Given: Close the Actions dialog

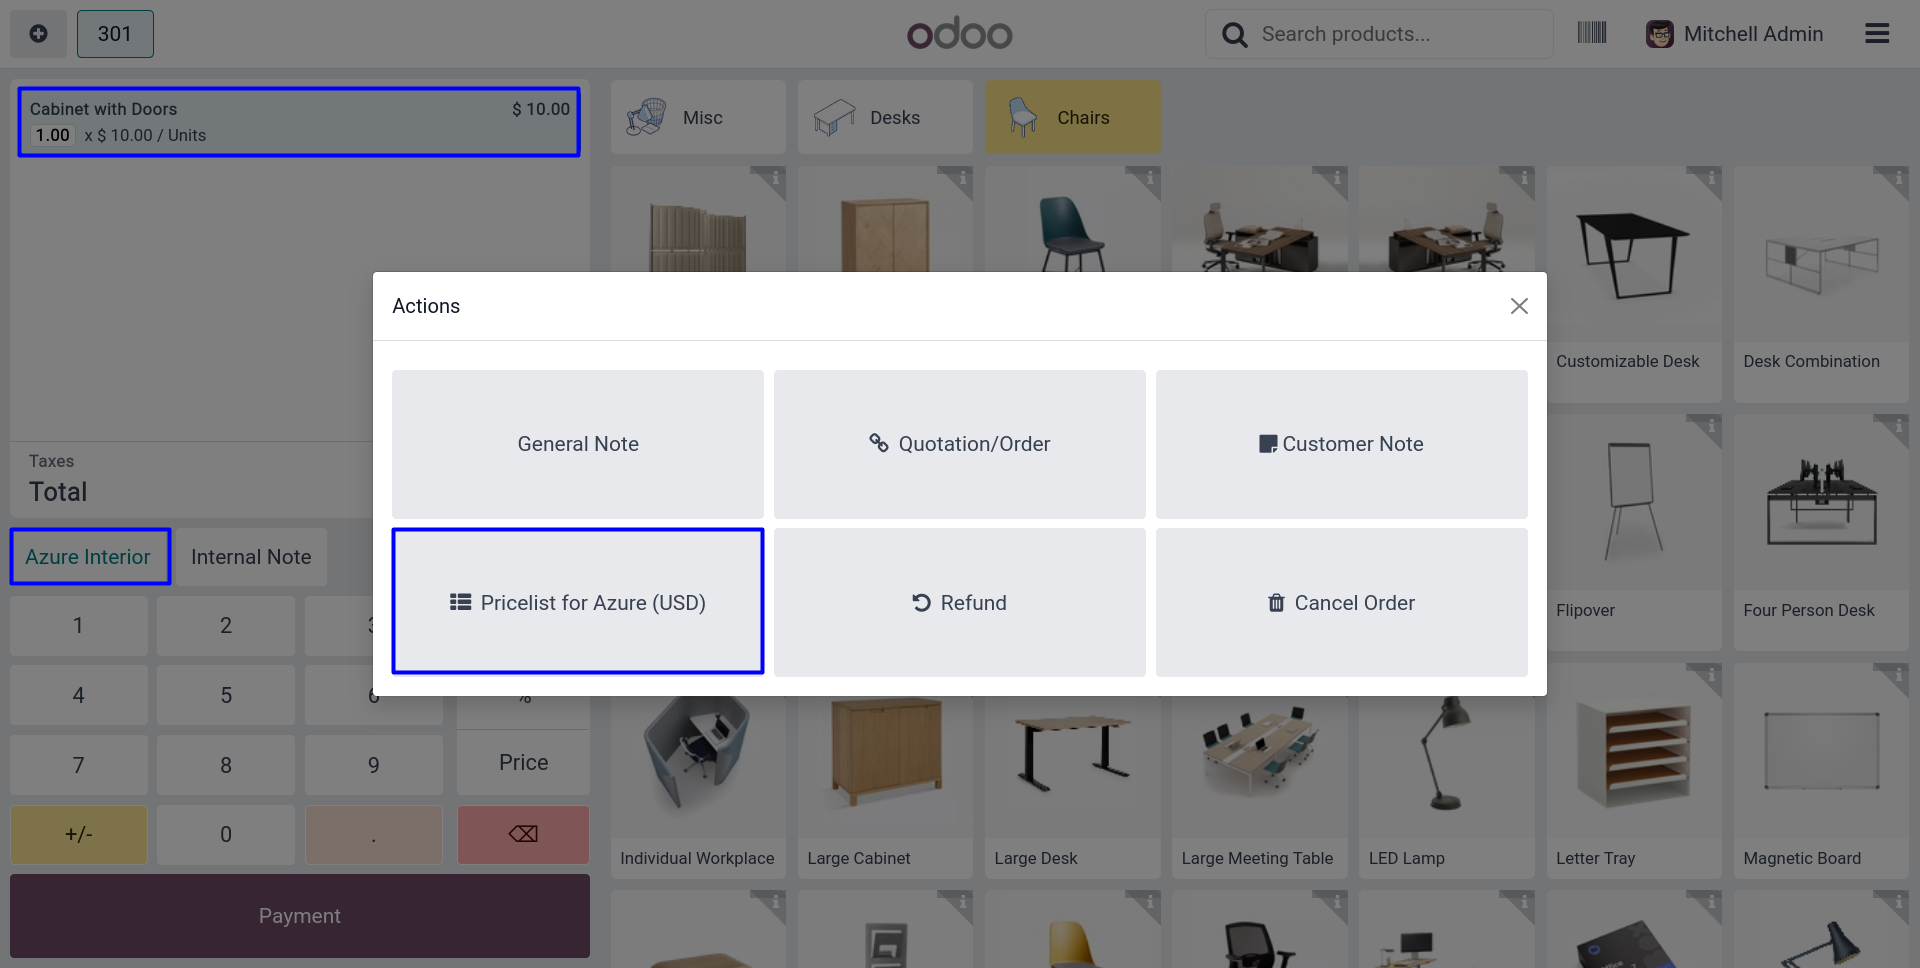Looking at the screenshot, I should click(x=1518, y=306).
